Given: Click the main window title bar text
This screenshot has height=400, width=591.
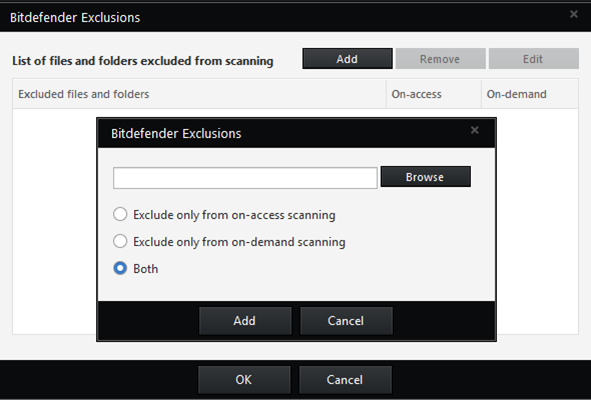Looking at the screenshot, I should point(75,18).
